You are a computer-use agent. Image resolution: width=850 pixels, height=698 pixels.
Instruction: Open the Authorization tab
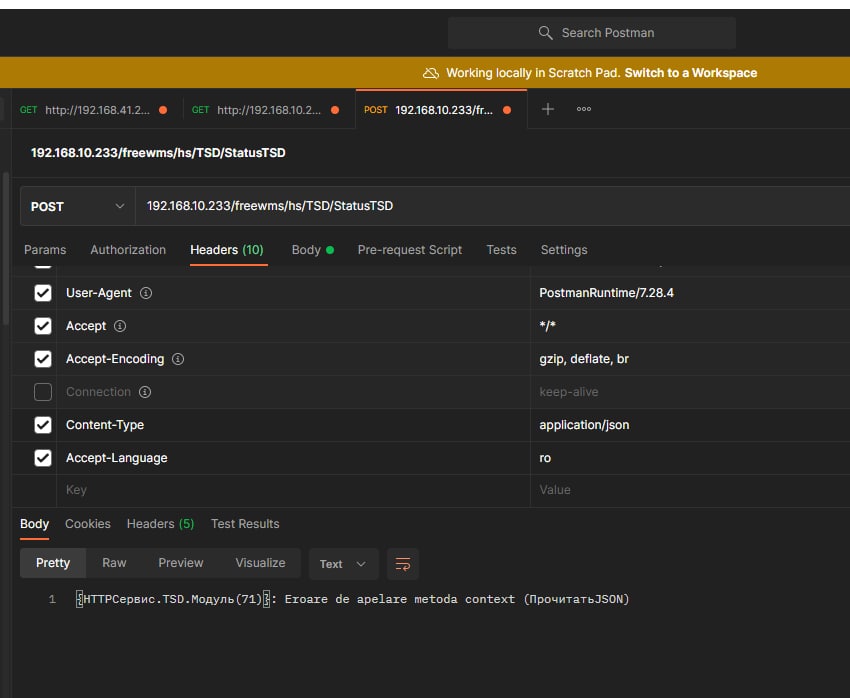tap(128, 250)
